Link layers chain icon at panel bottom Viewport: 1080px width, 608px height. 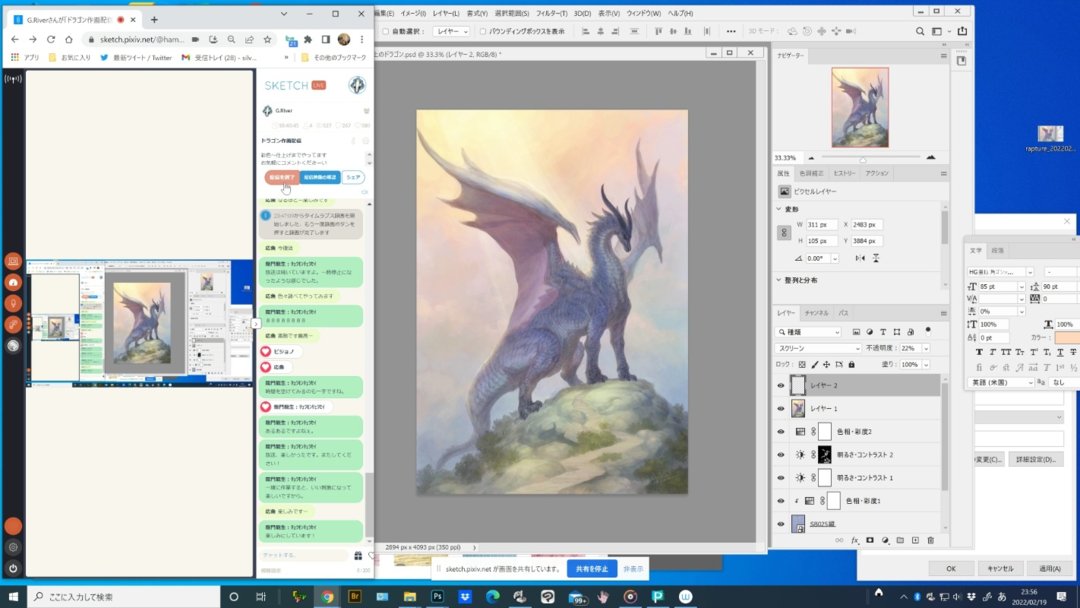839,541
